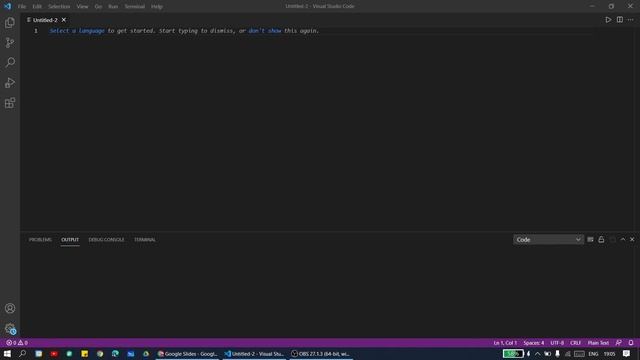This screenshot has height=360, width=640.
Task: Click the Windows taskbar search icon
Action: tap(23, 354)
